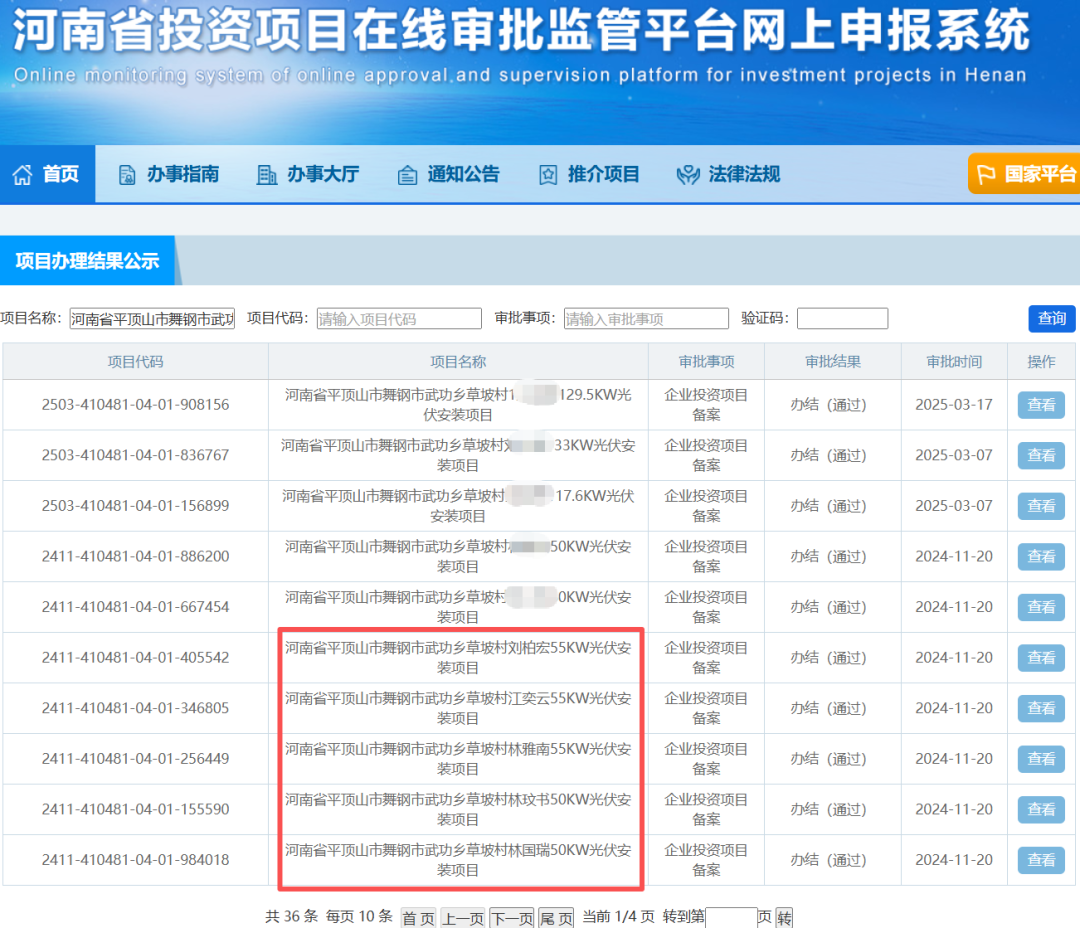Open the 通知公告 menu item
The height and width of the screenshot is (928, 1080).
tap(463, 174)
